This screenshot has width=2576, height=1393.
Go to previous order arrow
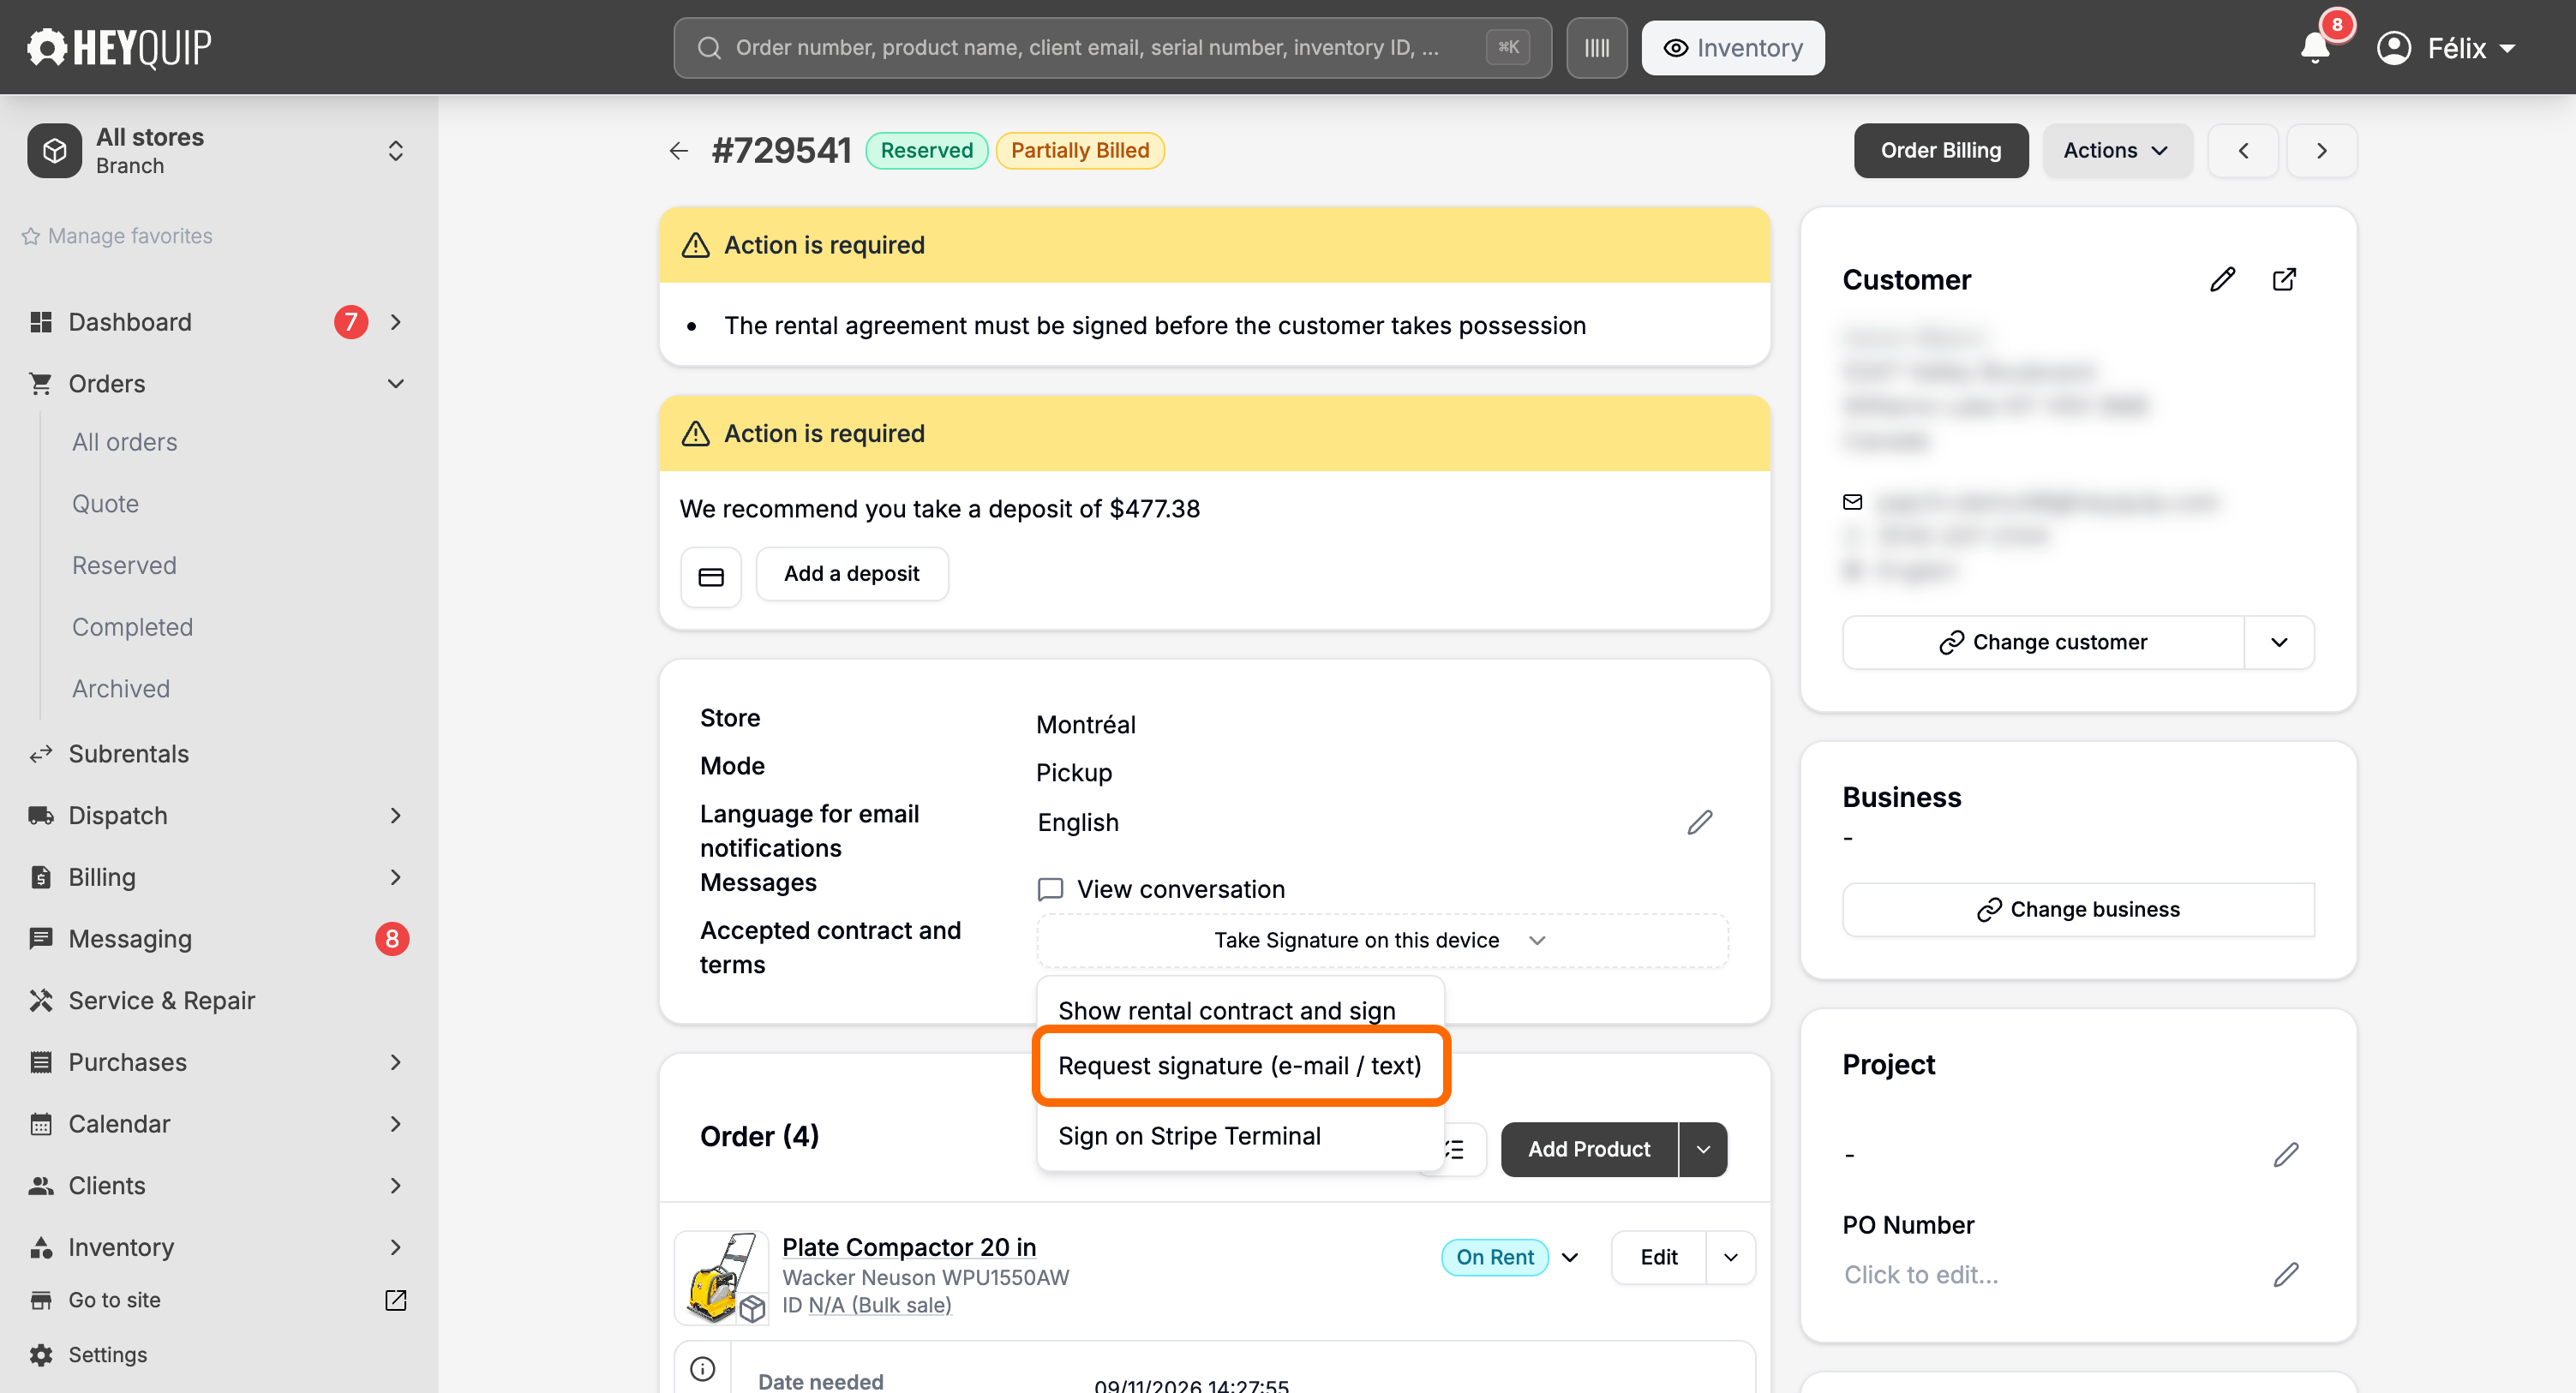[2243, 151]
